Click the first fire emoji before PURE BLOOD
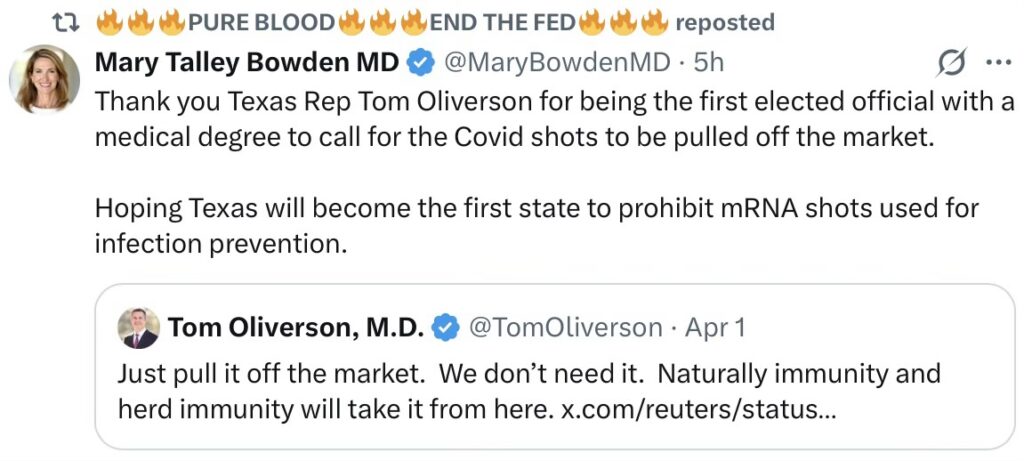 [x=109, y=21]
